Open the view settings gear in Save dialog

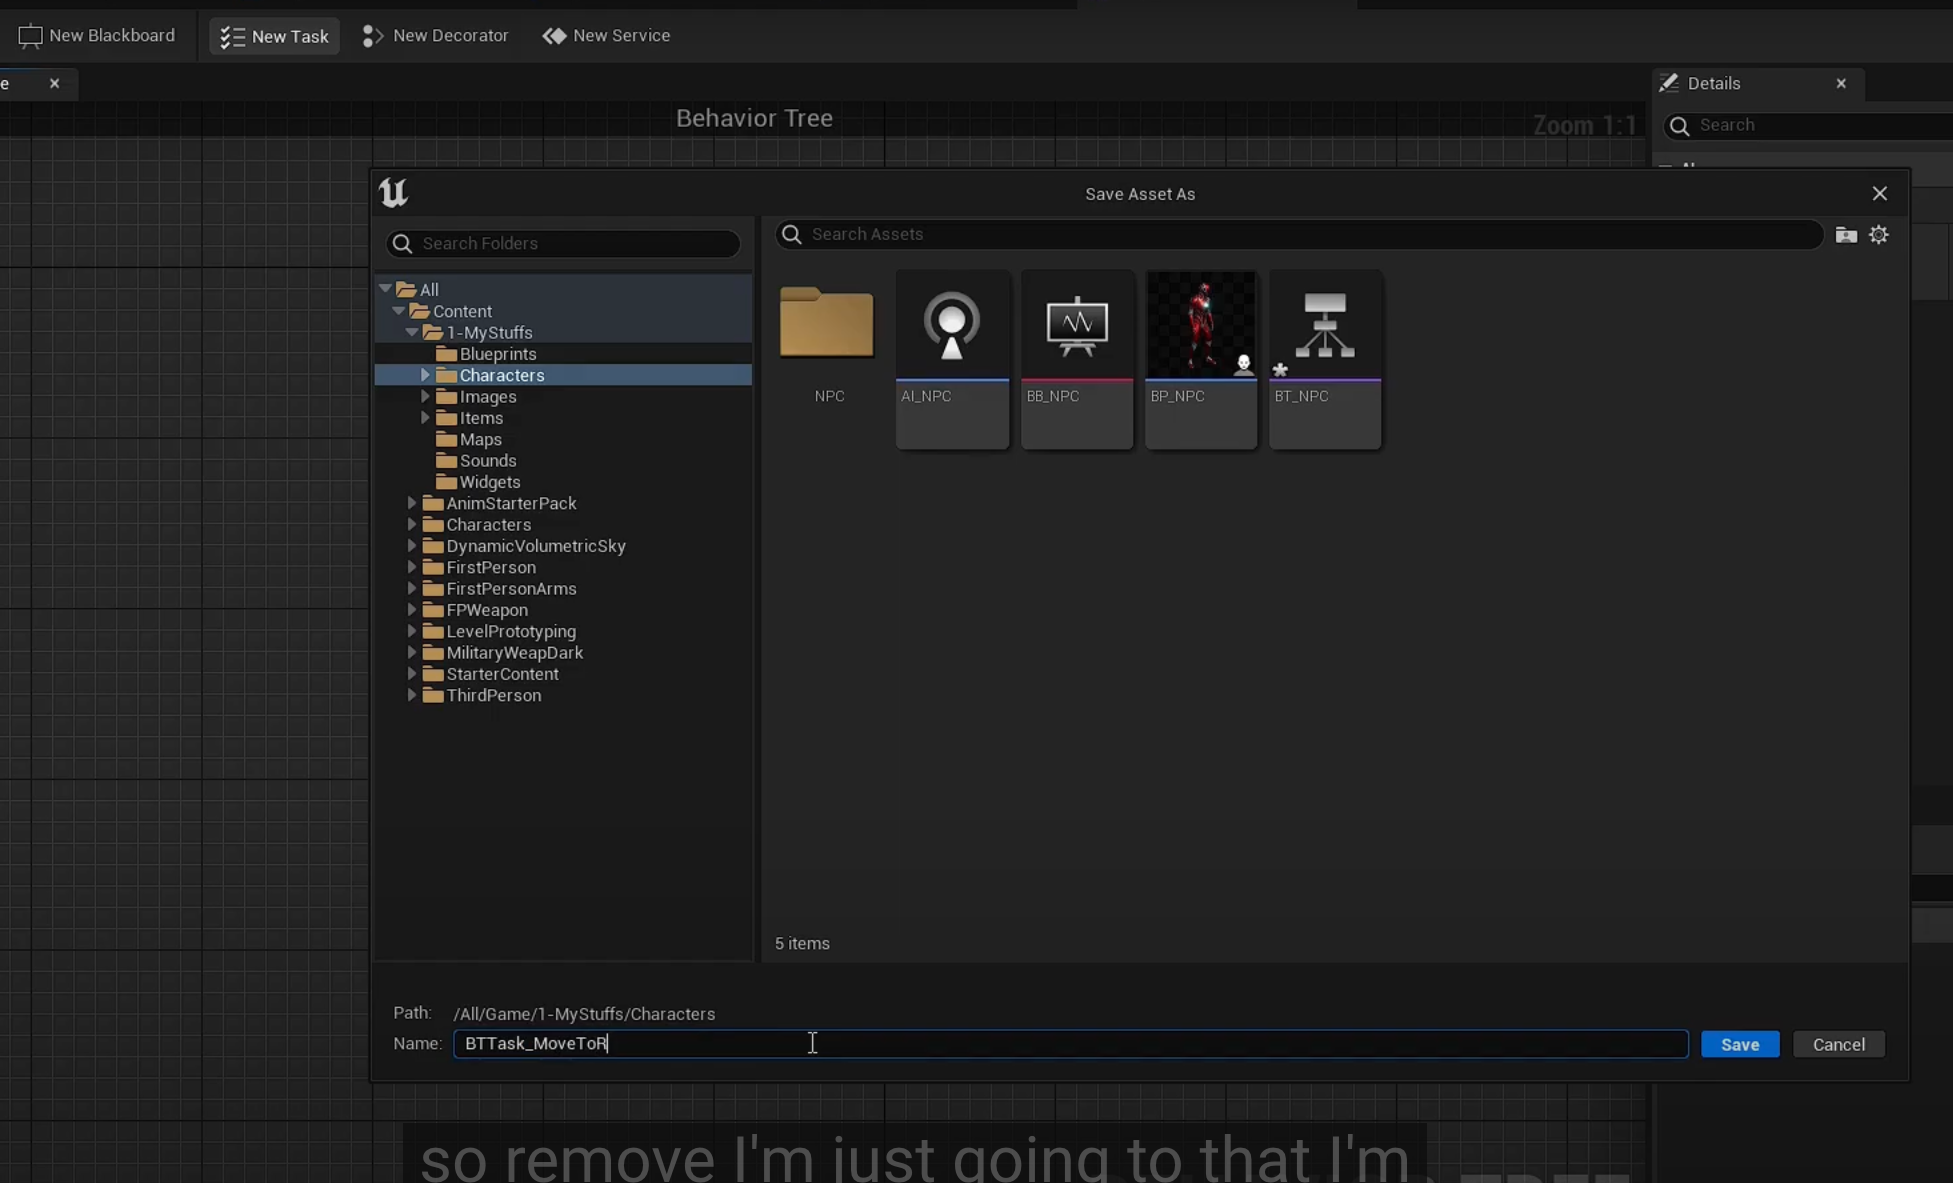point(1879,234)
